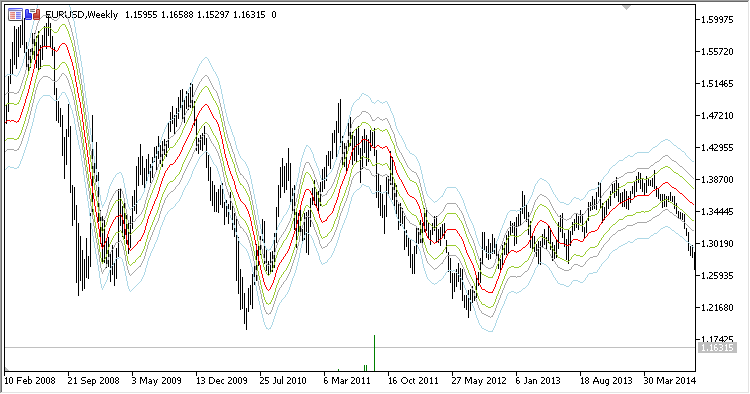The width and height of the screenshot is (750, 394).
Task: Click the 1.59975 price scale label
Action: 717,20
